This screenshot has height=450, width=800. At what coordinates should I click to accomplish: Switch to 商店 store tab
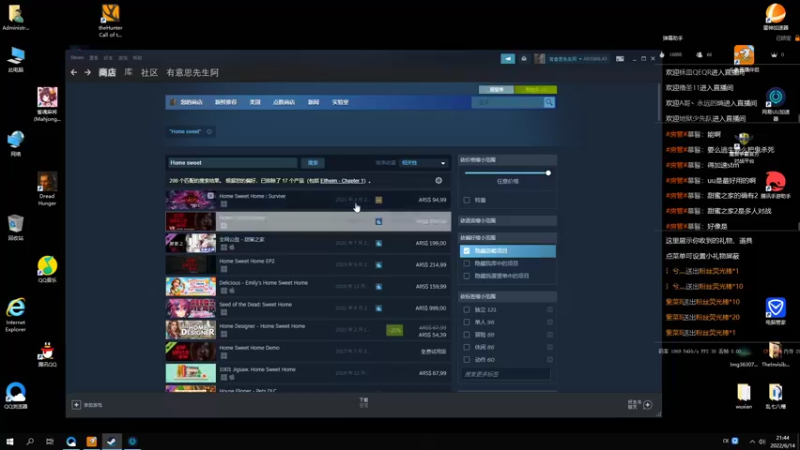(x=107, y=72)
